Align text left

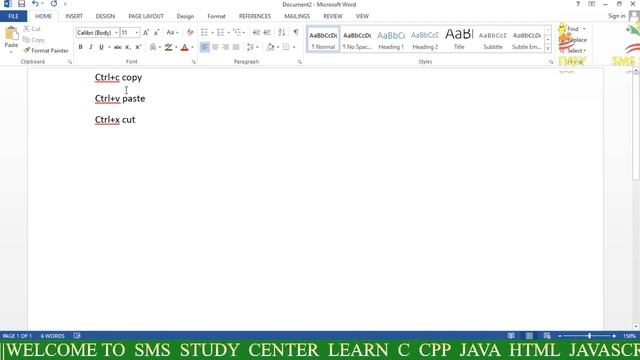click(204, 47)
